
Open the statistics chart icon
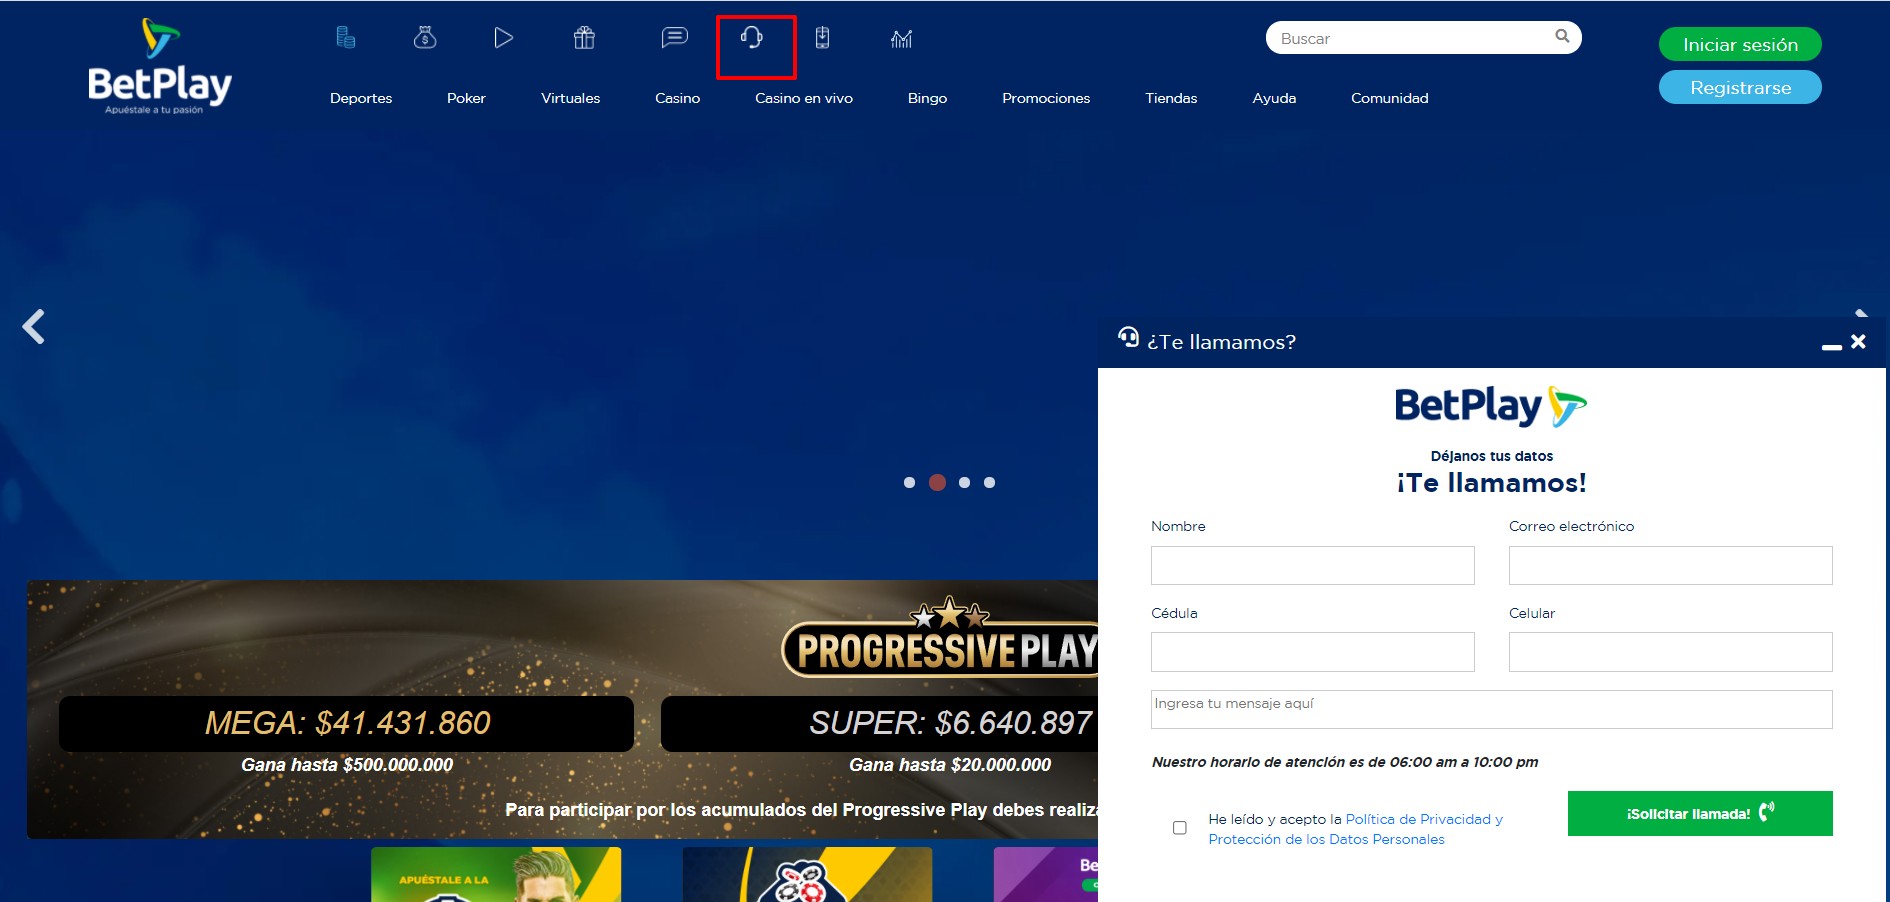pos(901,39)
